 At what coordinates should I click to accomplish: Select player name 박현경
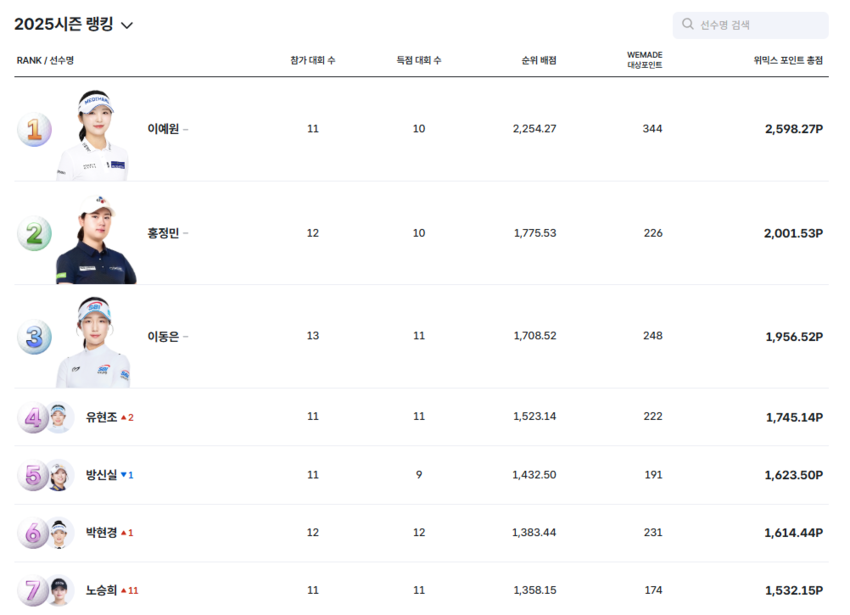101,533
